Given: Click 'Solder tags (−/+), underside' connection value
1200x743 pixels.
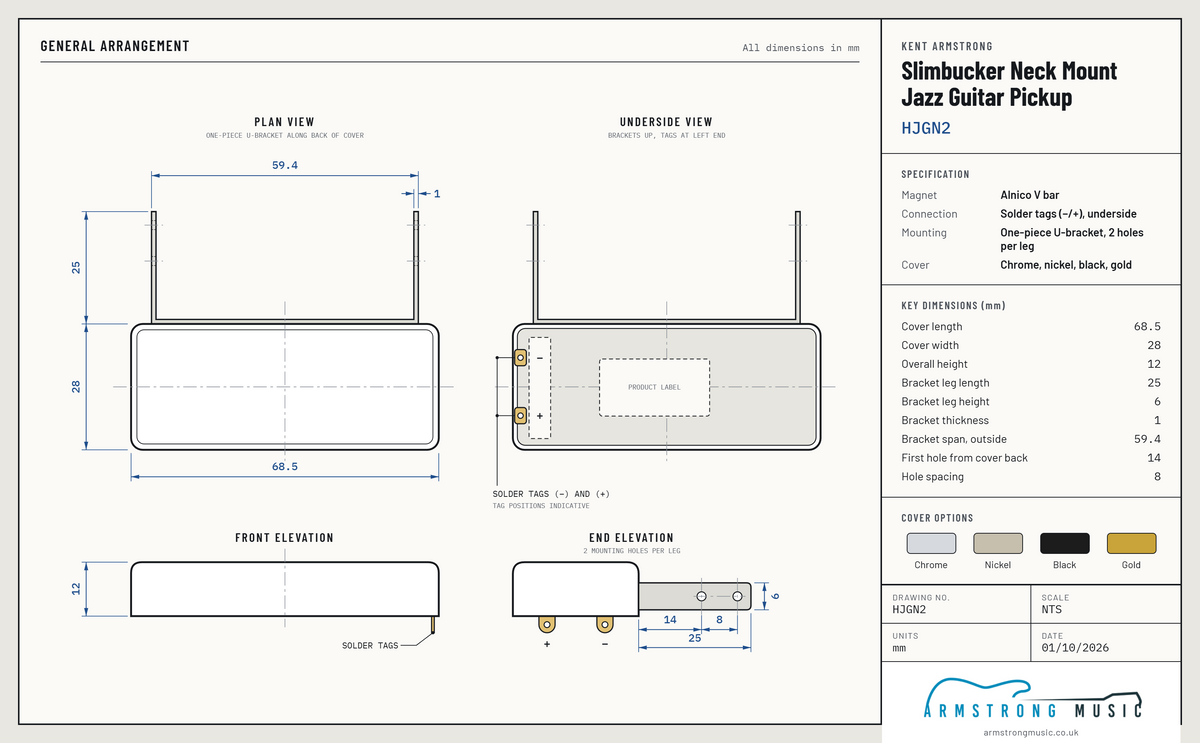Looking at the screenshot, I should click(x=1068, y=214).
